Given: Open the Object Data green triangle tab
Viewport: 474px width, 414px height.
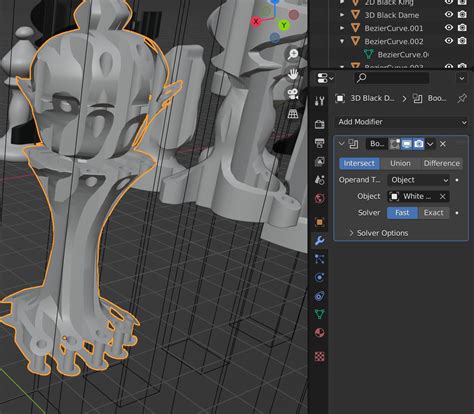Looking at the screenshot, I should tap(319, 314).
